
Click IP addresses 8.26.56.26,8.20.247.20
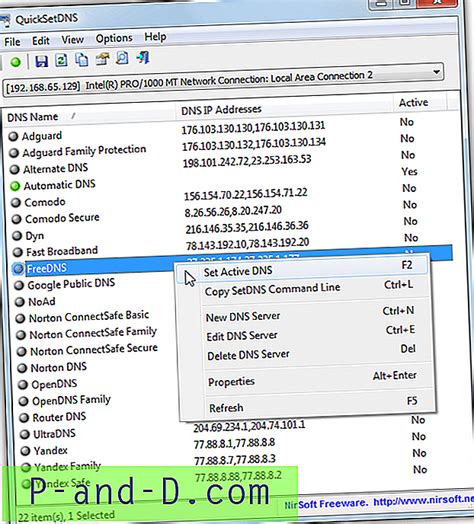tap(233, 211)
